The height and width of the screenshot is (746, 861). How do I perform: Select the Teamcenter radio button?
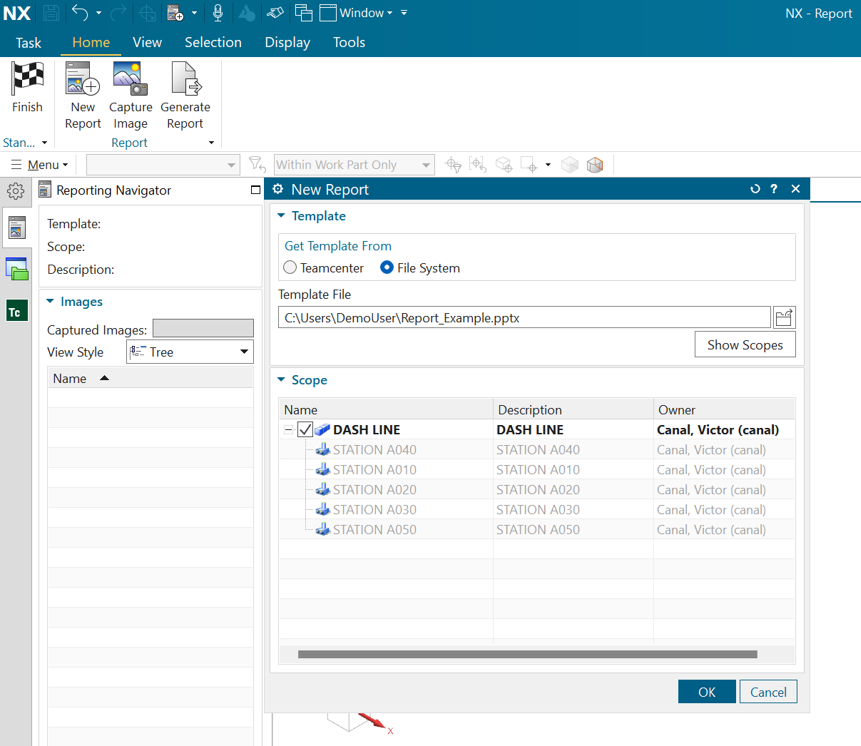point(290,268)
